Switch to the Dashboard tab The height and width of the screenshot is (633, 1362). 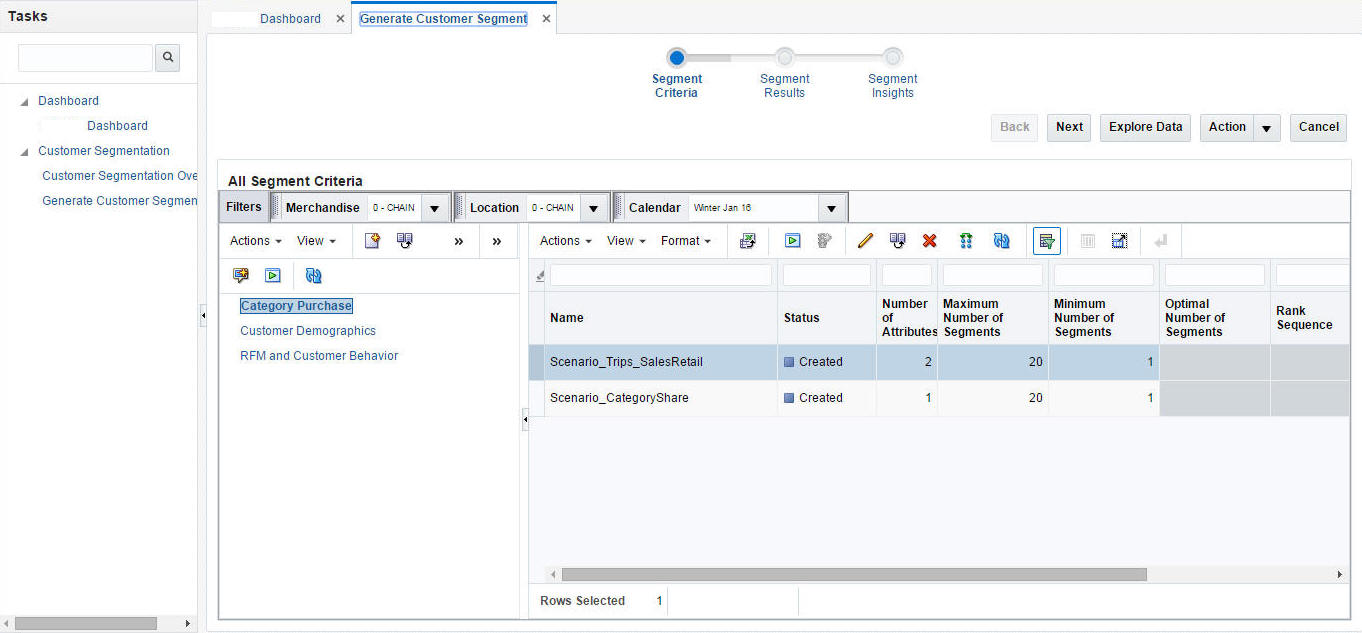tap(290, 19)
